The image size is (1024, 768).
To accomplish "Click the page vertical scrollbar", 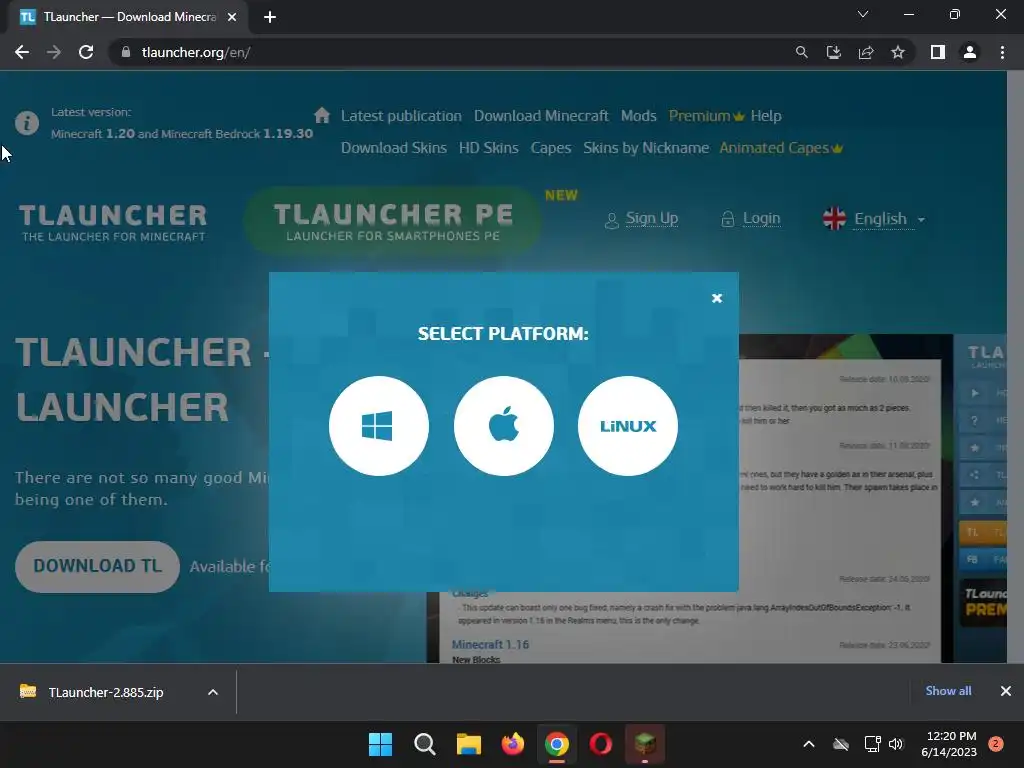I will 1015,366.
